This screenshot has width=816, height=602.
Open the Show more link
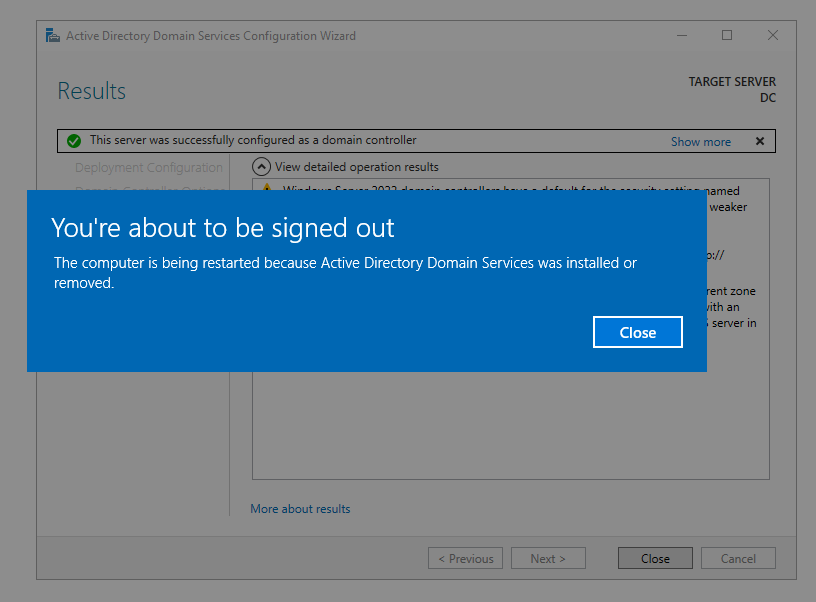tap(700, 142)
